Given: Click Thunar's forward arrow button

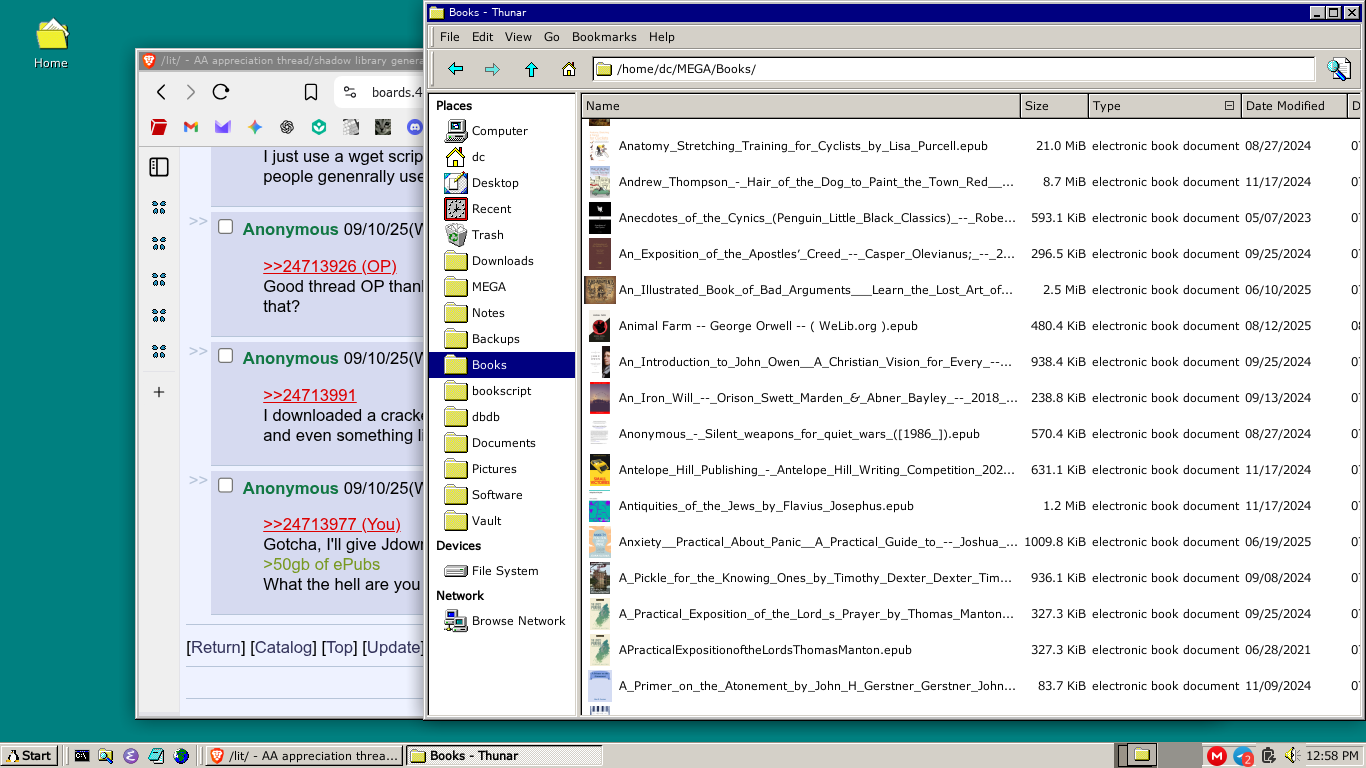Looking at the screenshot, I should (492, 69).
